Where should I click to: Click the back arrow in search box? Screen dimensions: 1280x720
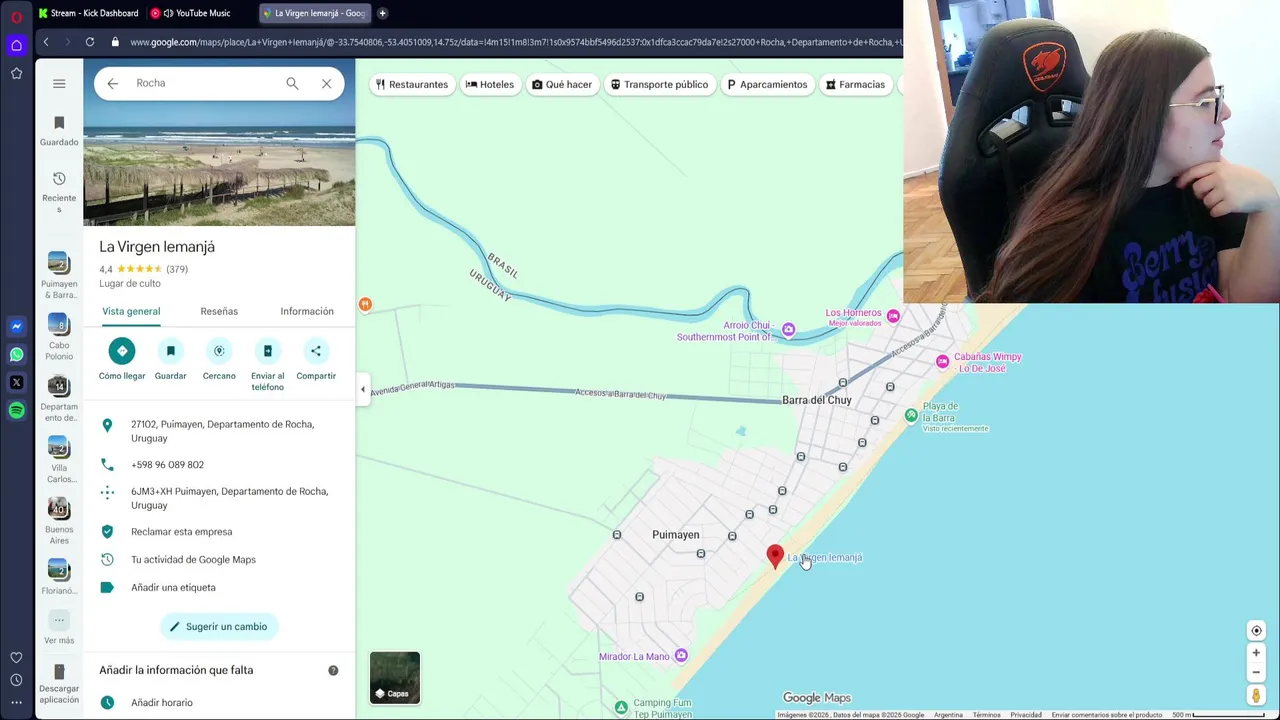tap(113, 83)
